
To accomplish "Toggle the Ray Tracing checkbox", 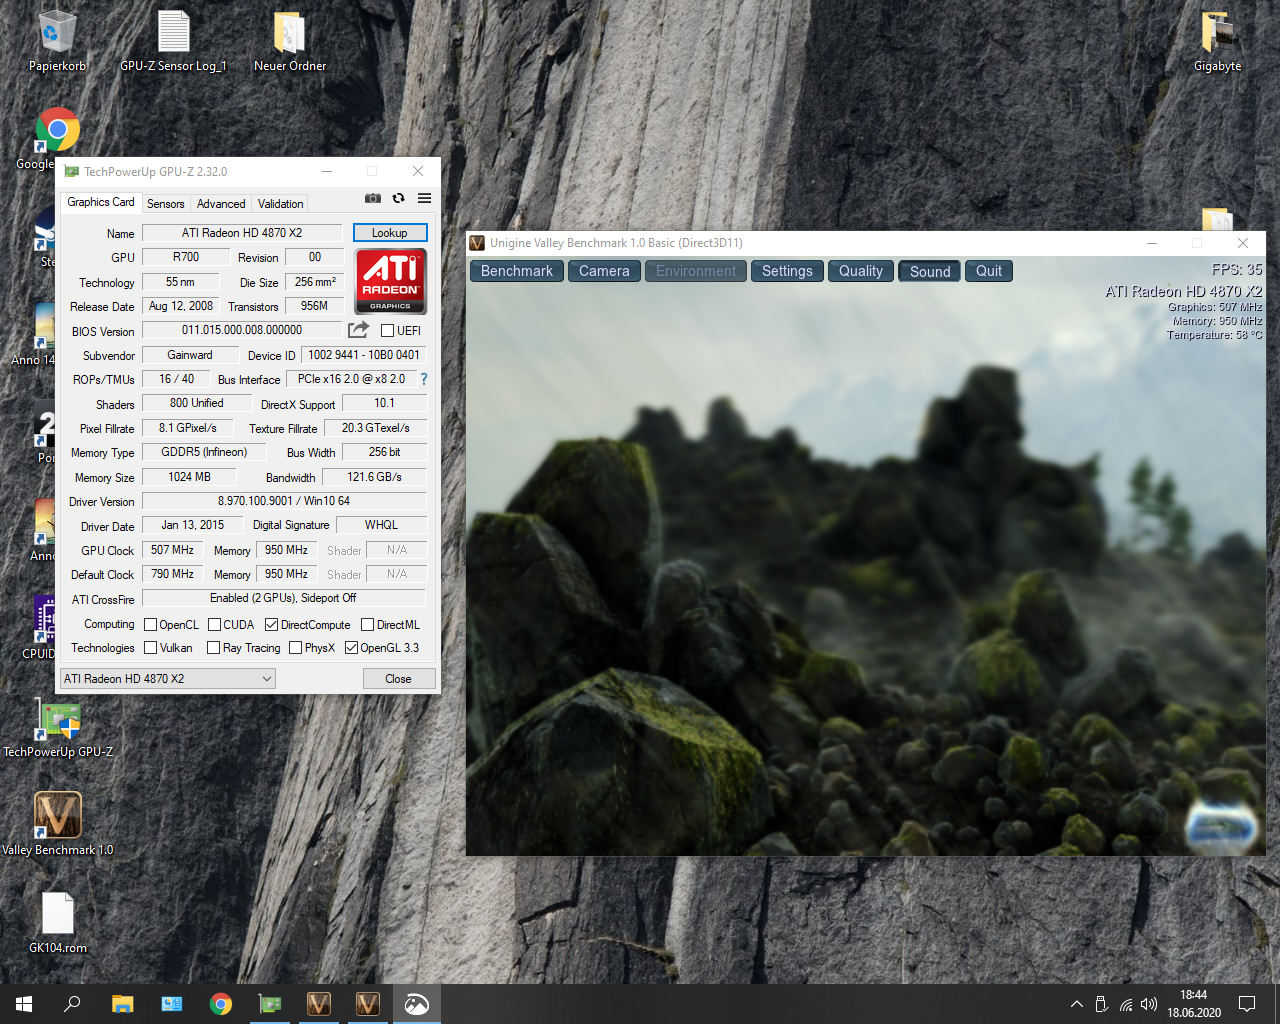I will pos(213,648).
